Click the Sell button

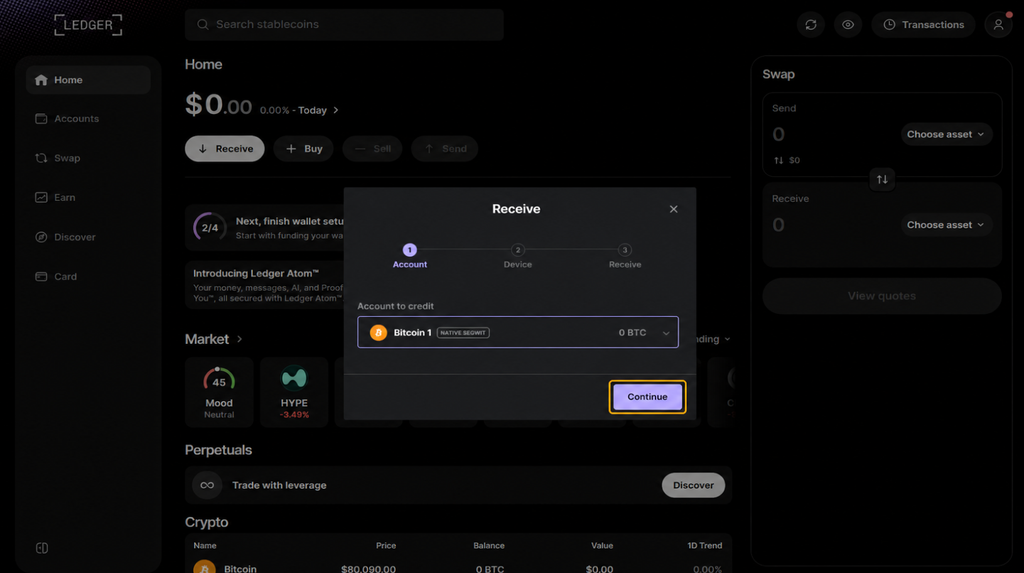coord(372,148)
